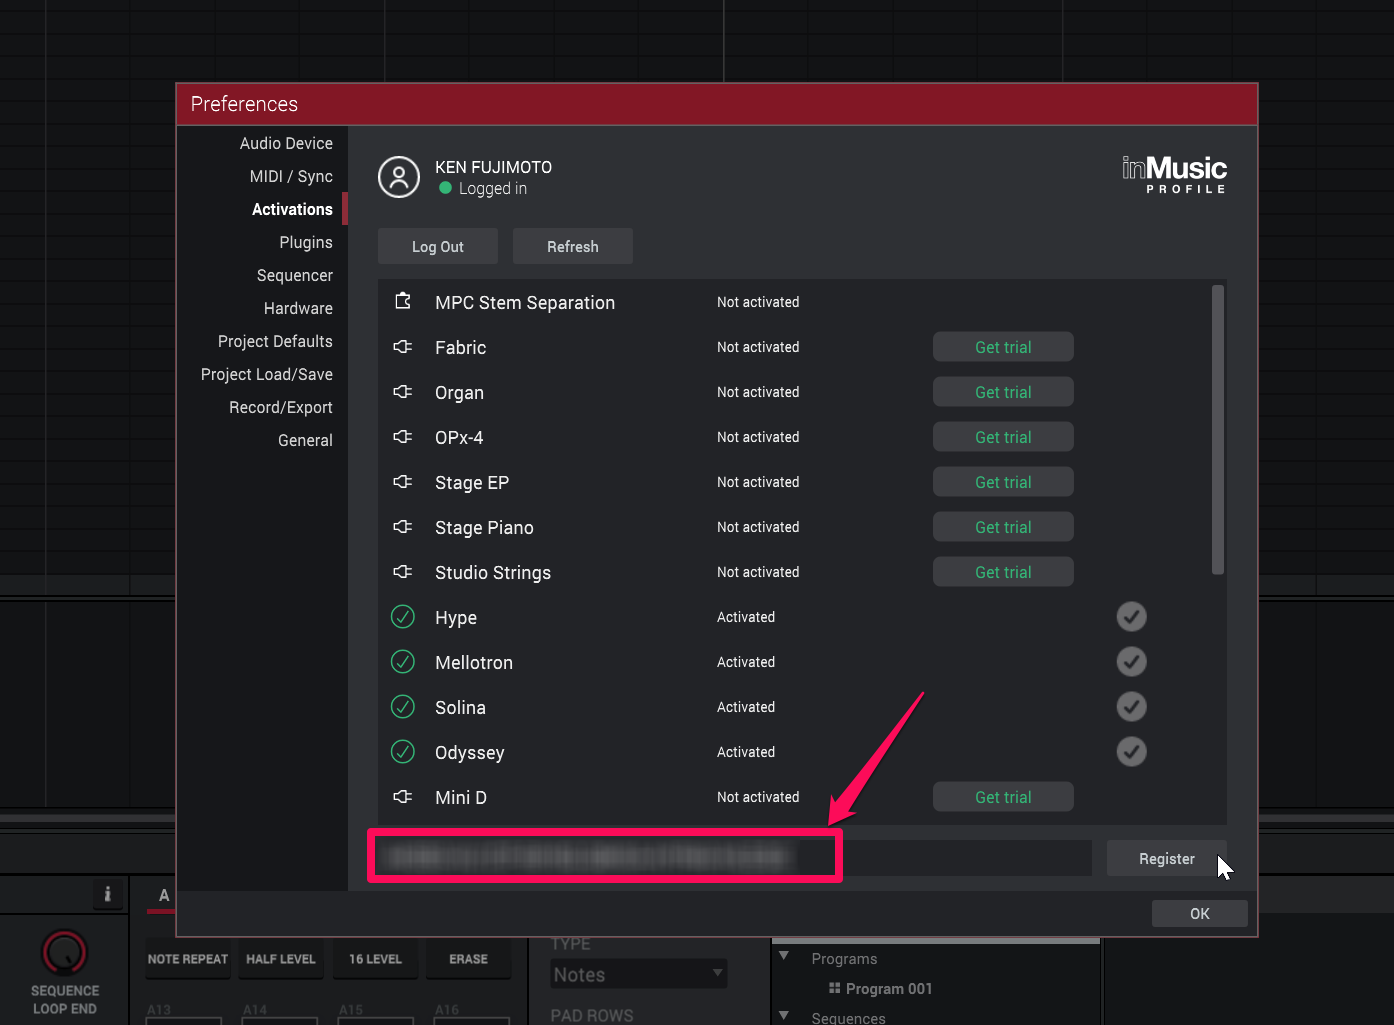
Task: Click the Organ plugin icon
Action: point(403,392)
